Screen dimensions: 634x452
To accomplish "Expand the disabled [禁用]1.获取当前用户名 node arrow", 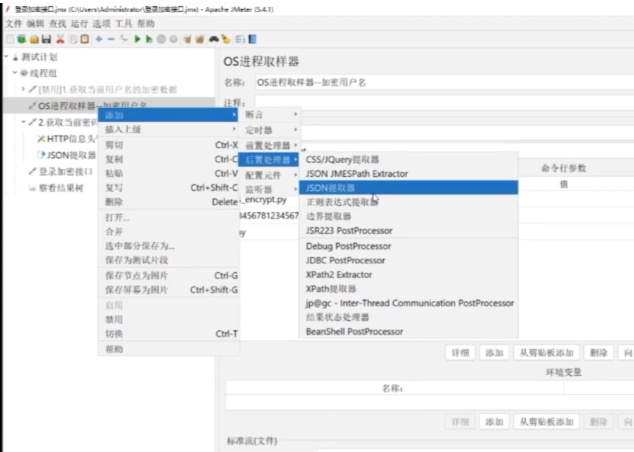I will click(23, 89).
